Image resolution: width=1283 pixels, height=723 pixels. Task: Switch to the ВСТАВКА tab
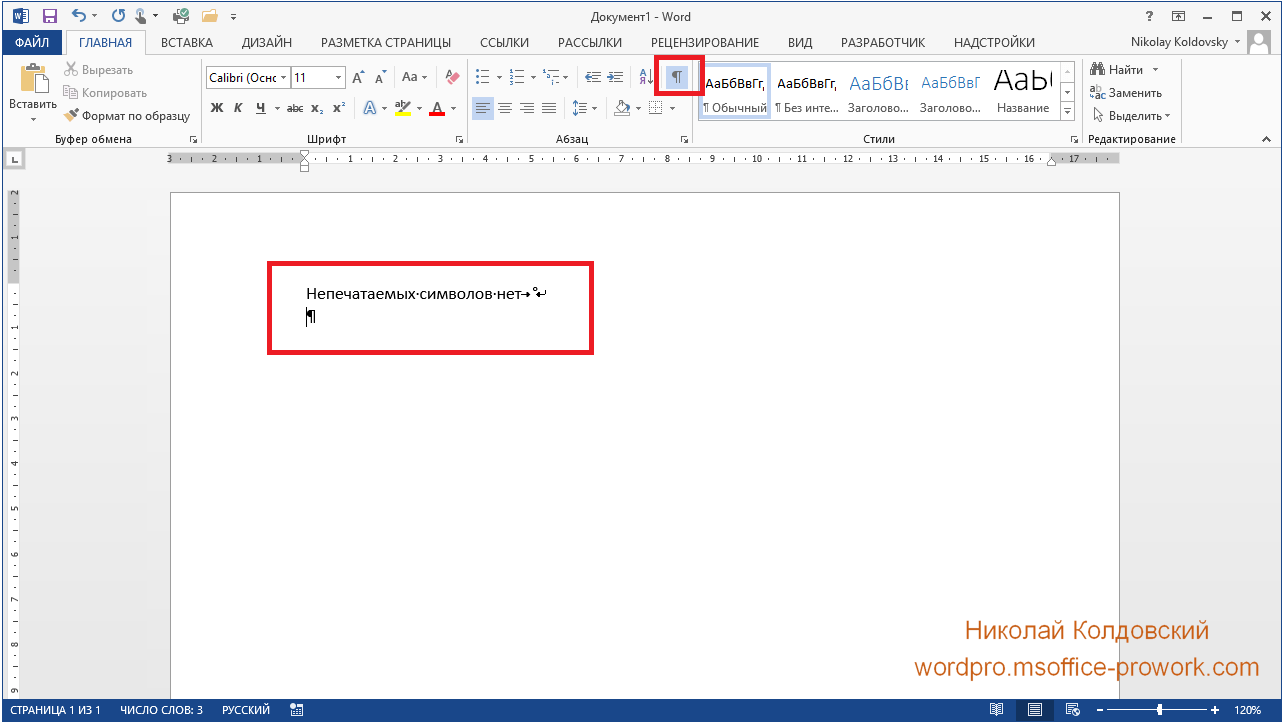coord(187,42)
